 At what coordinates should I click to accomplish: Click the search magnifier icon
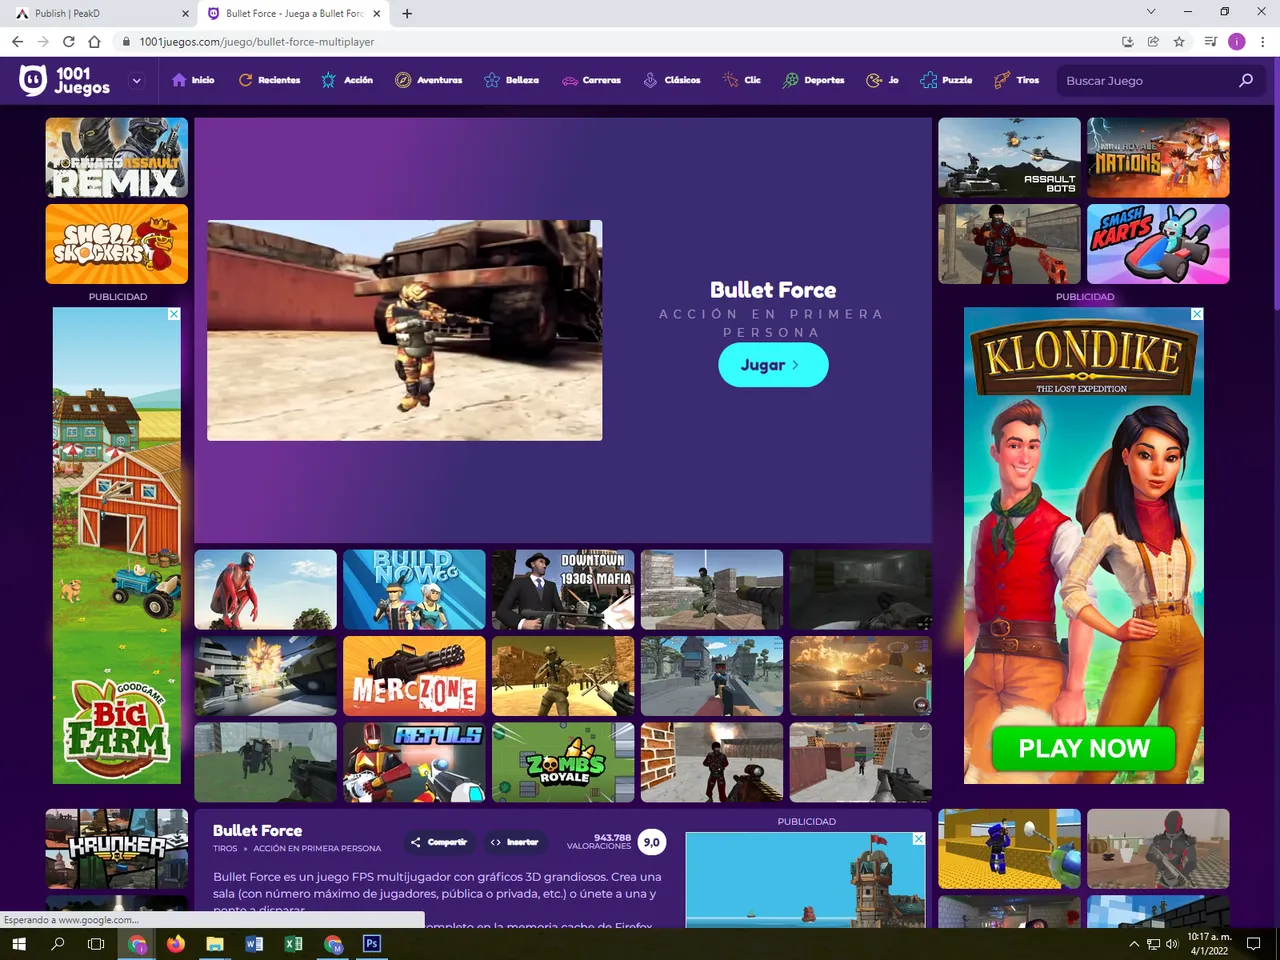point(1246,80)
